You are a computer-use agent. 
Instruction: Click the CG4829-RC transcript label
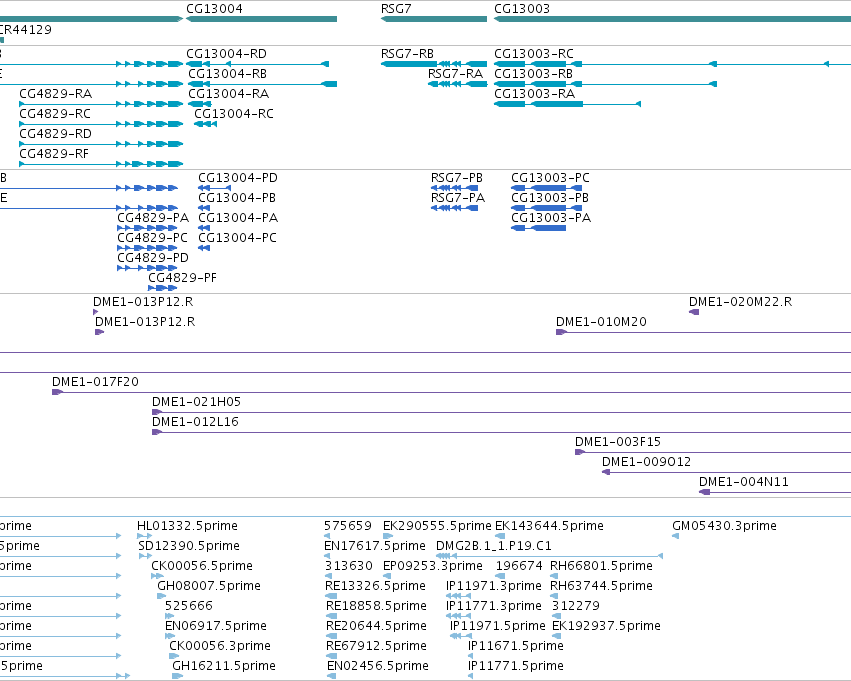click(x=55, y=114)
